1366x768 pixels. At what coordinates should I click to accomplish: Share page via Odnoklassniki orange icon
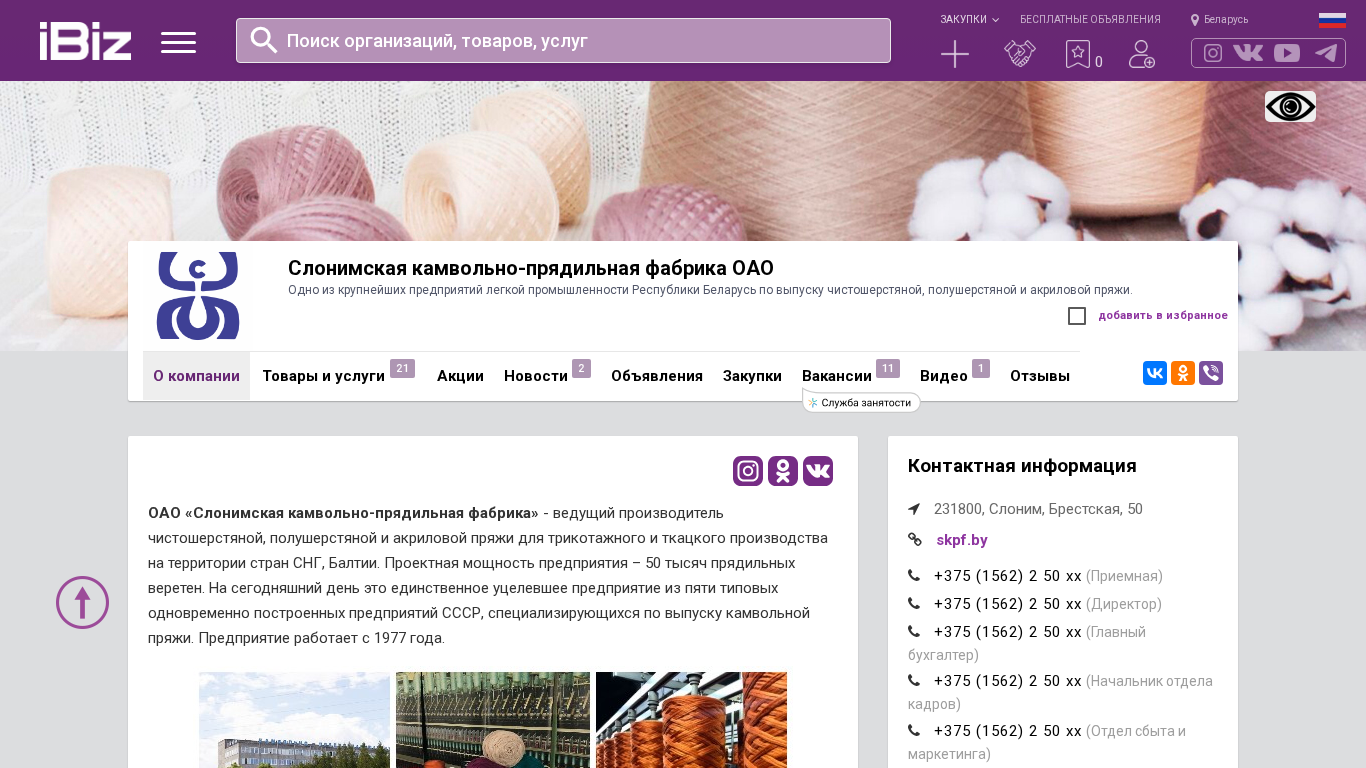tap(1183, 373)
